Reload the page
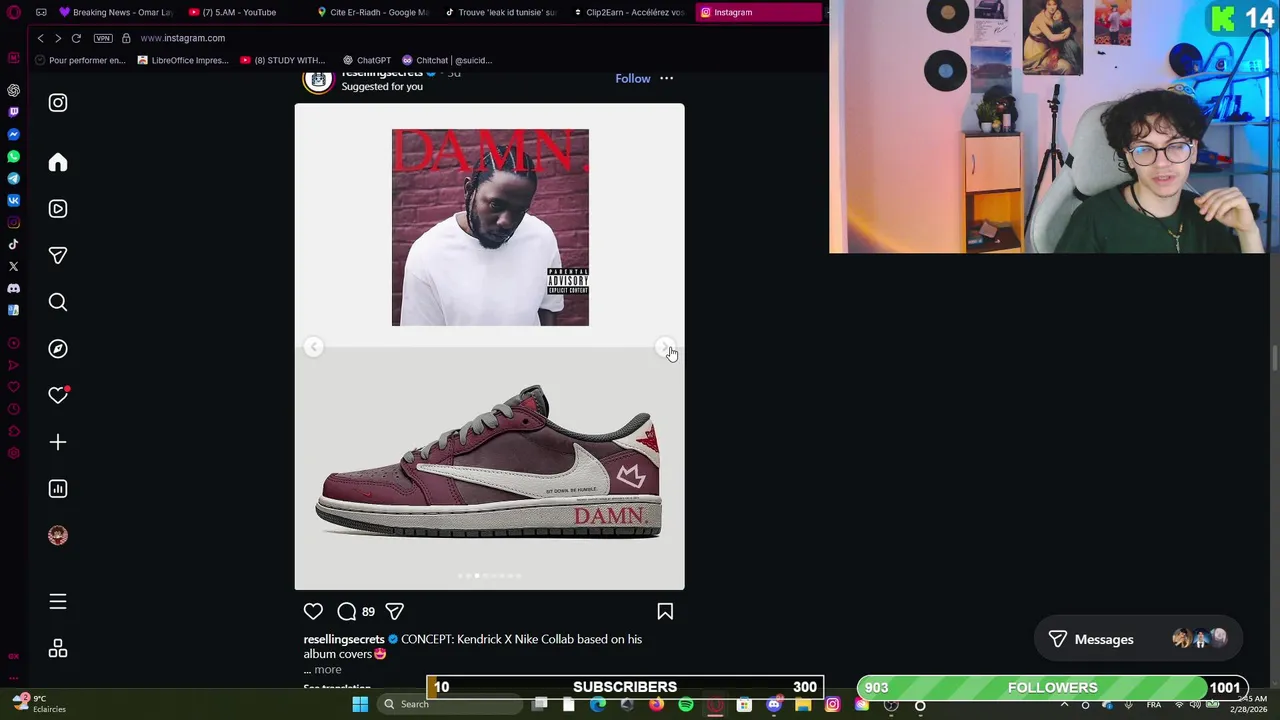 click(x=76, y=38)
